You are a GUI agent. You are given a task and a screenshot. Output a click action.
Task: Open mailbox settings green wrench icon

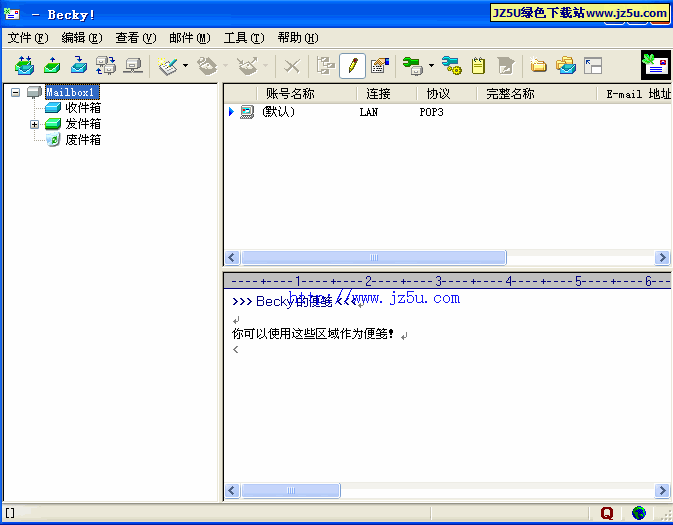tap(413, 66)
